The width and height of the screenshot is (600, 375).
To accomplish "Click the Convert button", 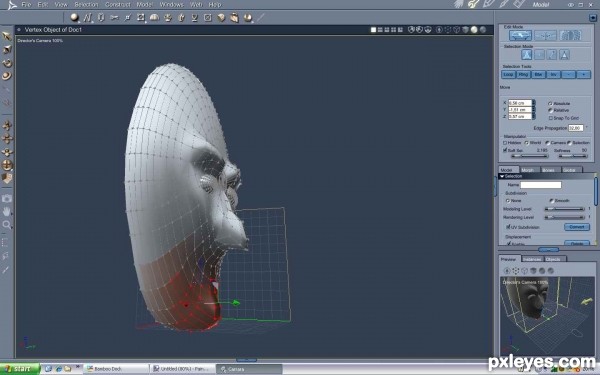I will click(x=577, y=227).
